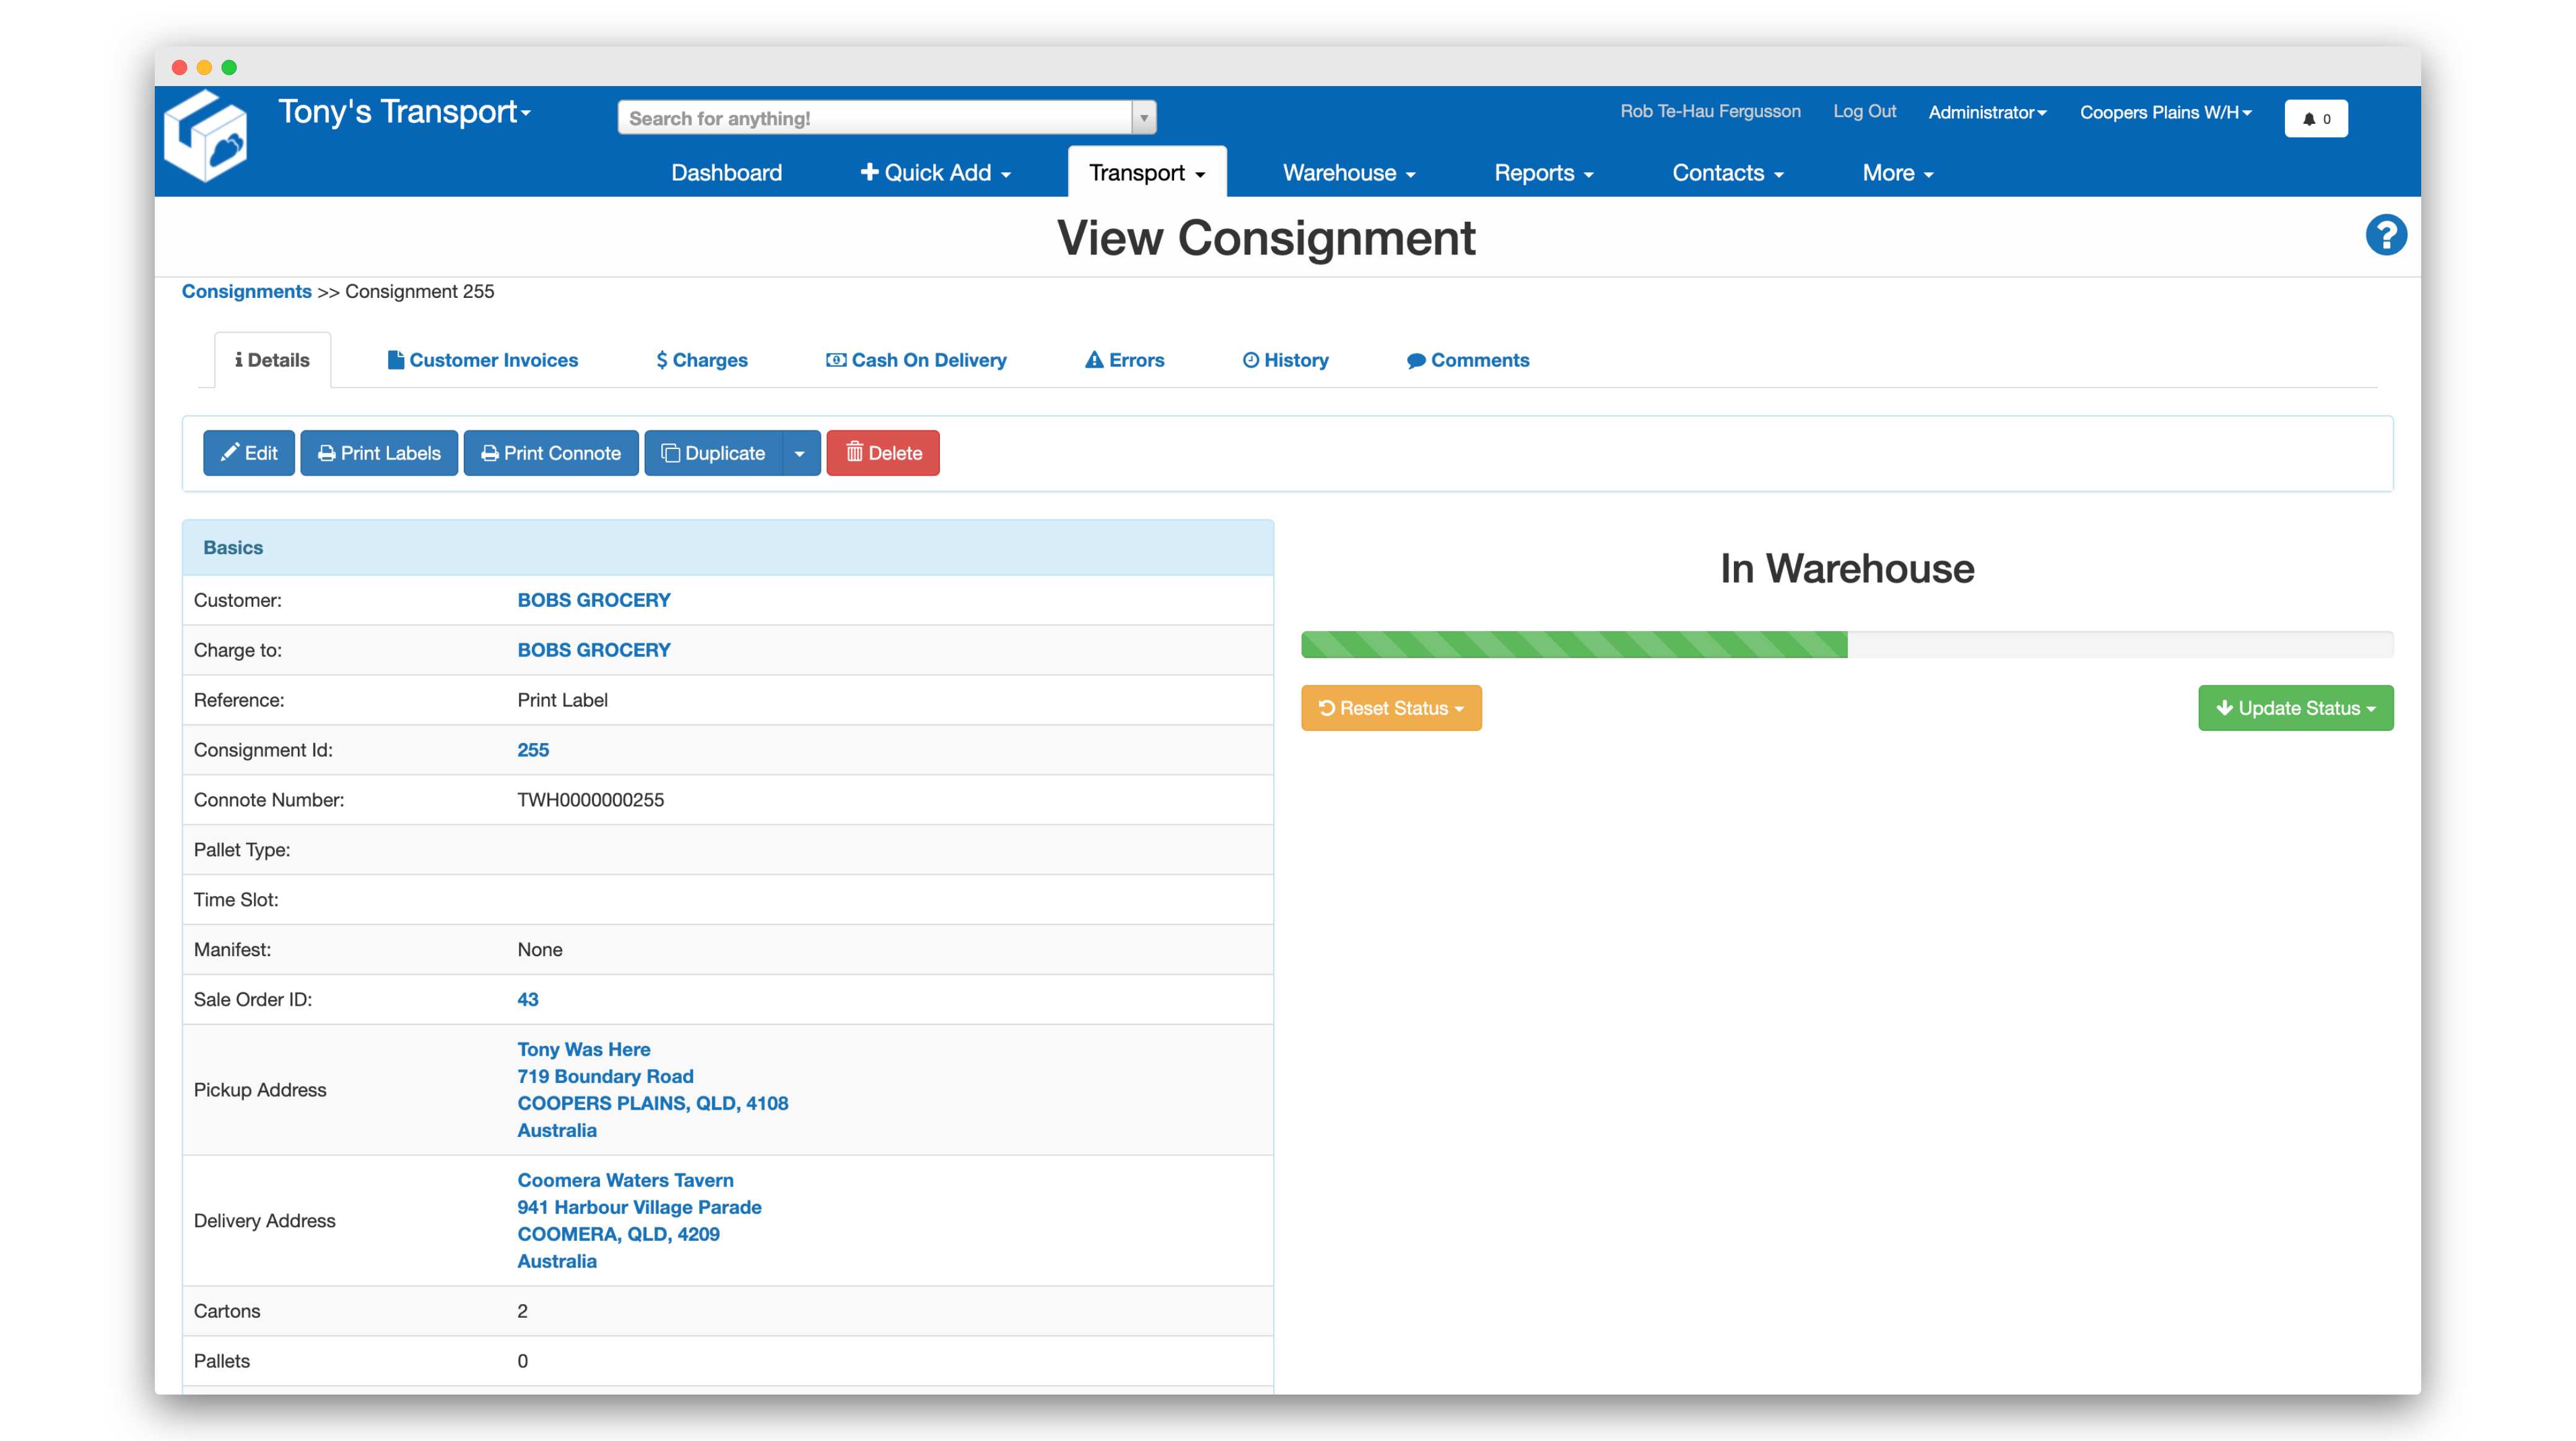
Task: Open the Cash On Delivery tab
Action: point(916,360)
